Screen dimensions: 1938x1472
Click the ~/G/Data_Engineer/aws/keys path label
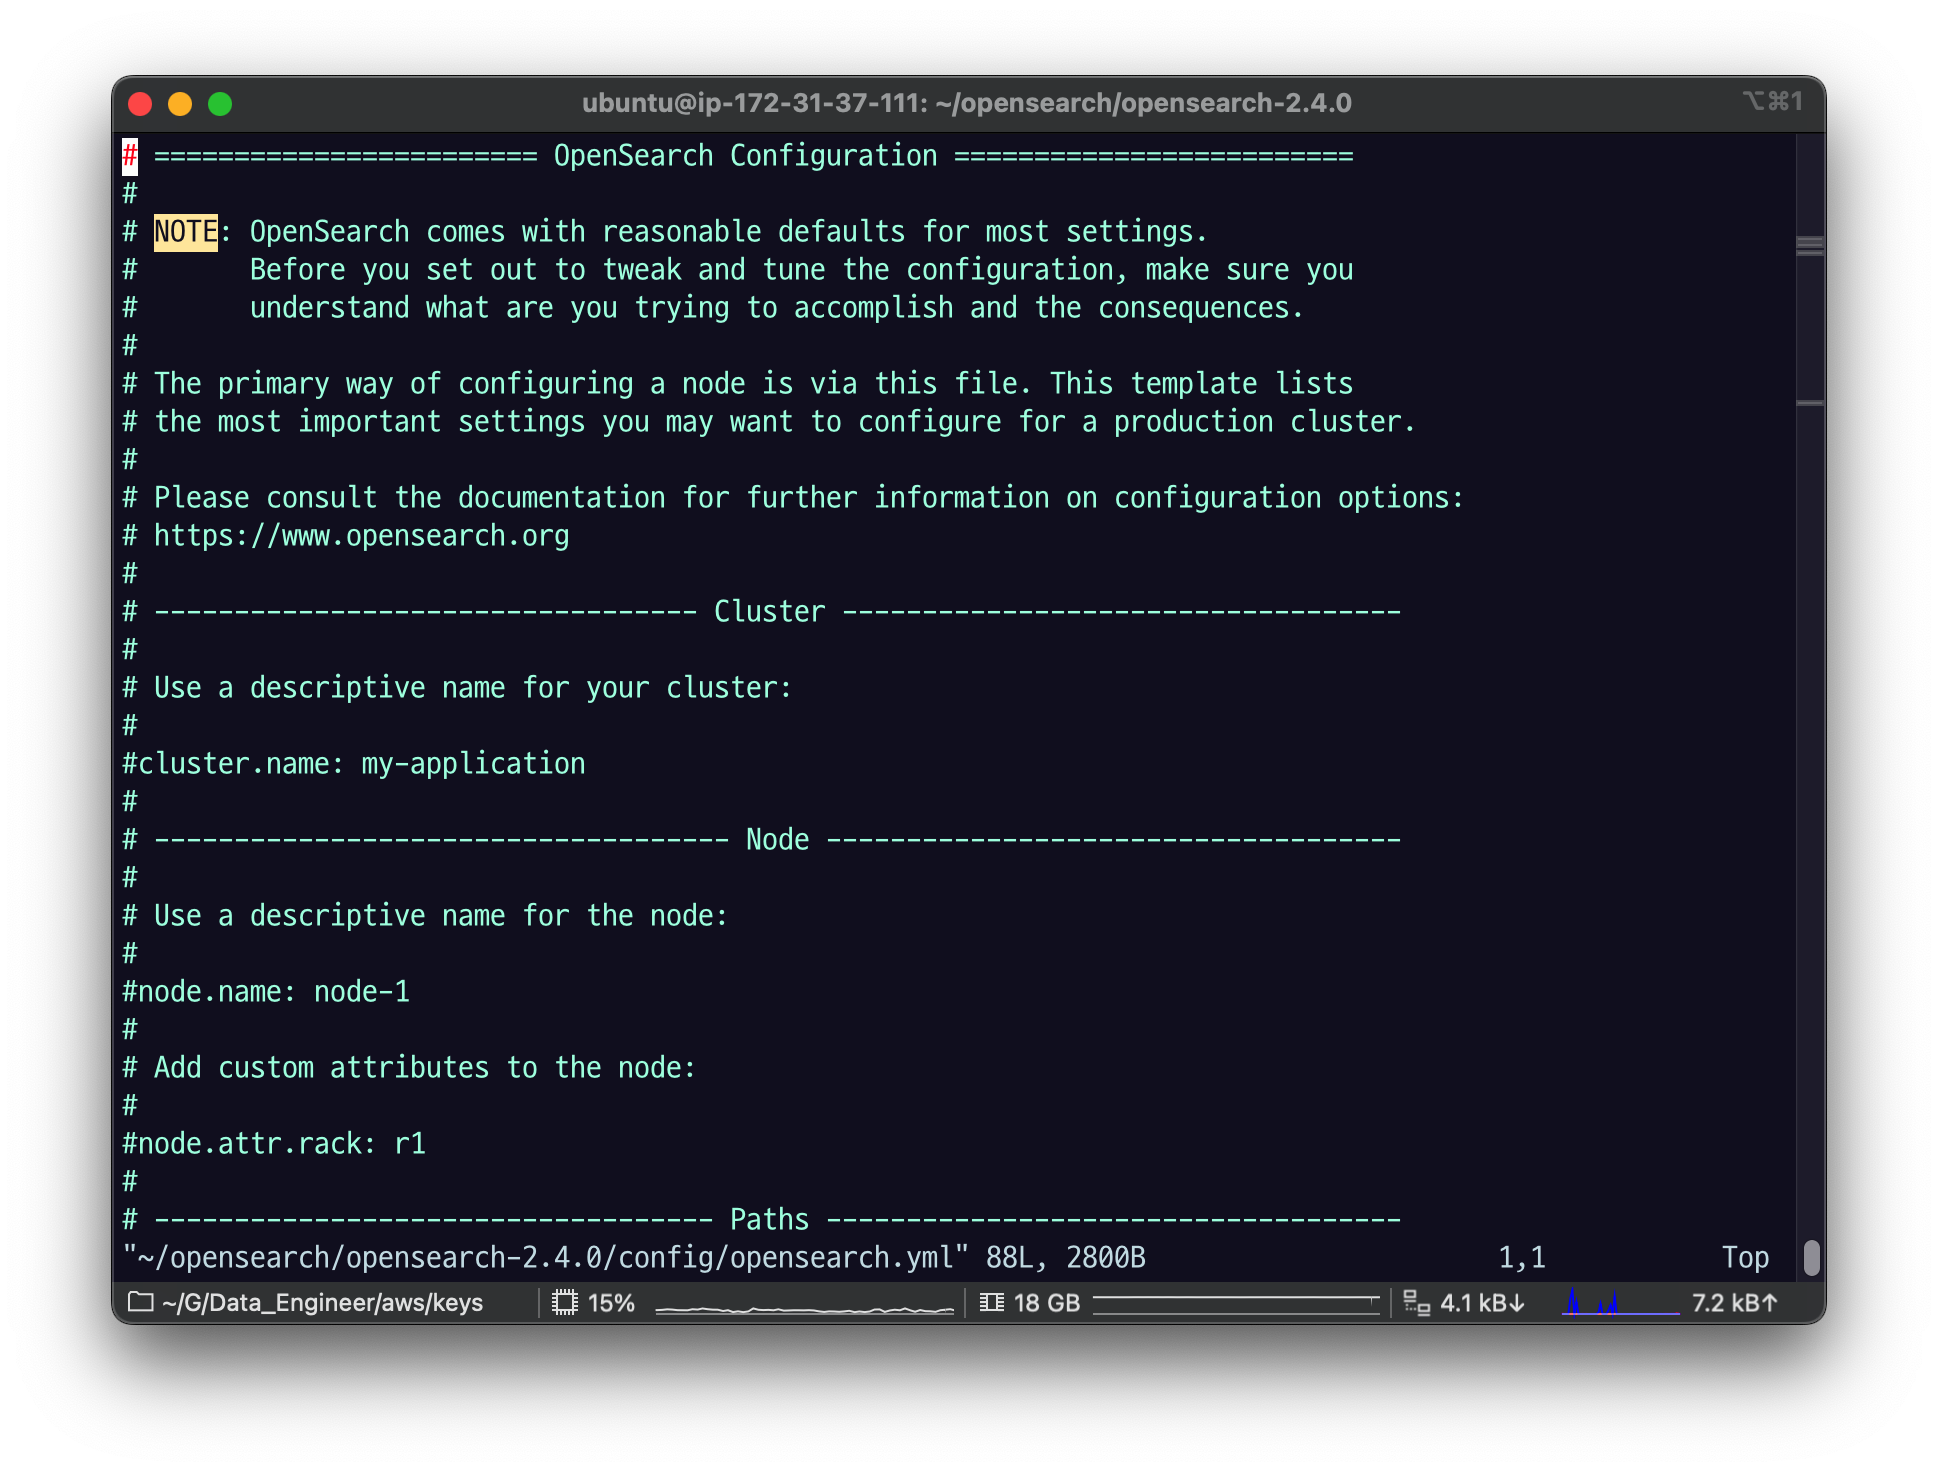322,1302
